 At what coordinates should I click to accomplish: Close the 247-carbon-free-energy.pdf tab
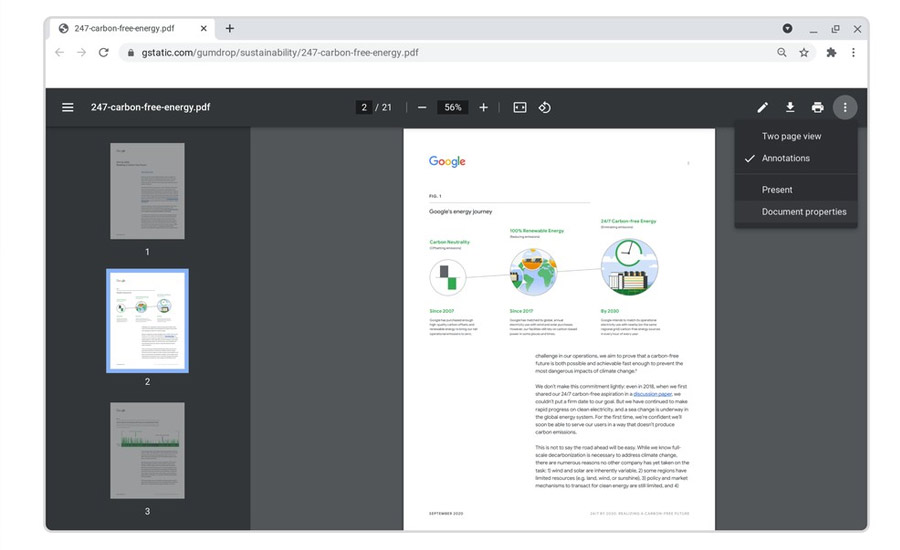204,28
